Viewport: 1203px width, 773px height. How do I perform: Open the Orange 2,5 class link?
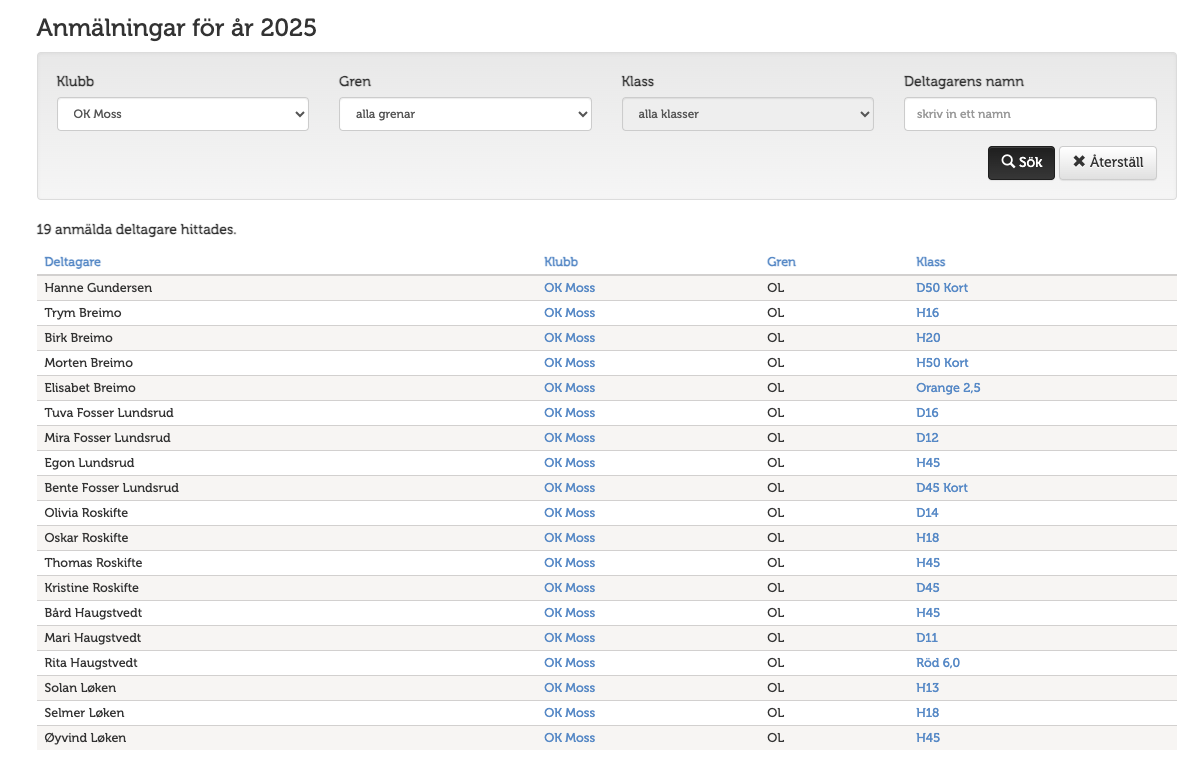click(x=947, y=388)
